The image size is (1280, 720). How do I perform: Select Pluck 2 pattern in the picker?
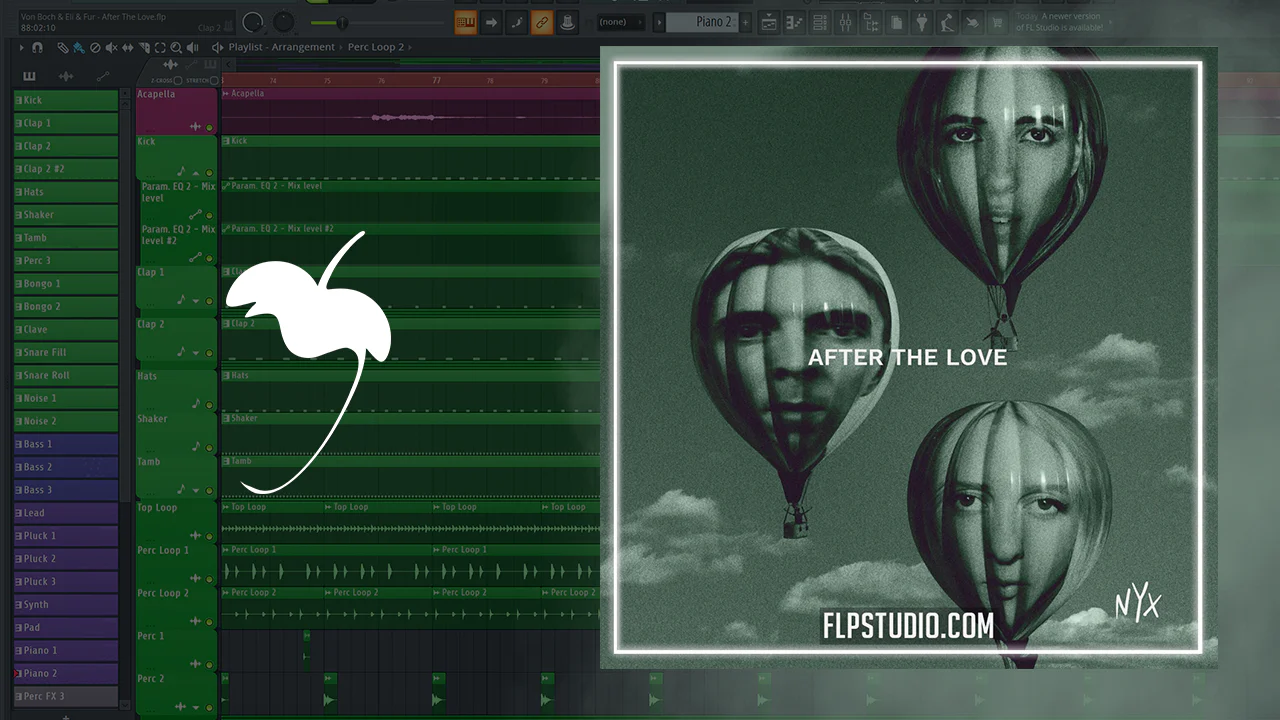pyautogui.click(x=66, y=559)
